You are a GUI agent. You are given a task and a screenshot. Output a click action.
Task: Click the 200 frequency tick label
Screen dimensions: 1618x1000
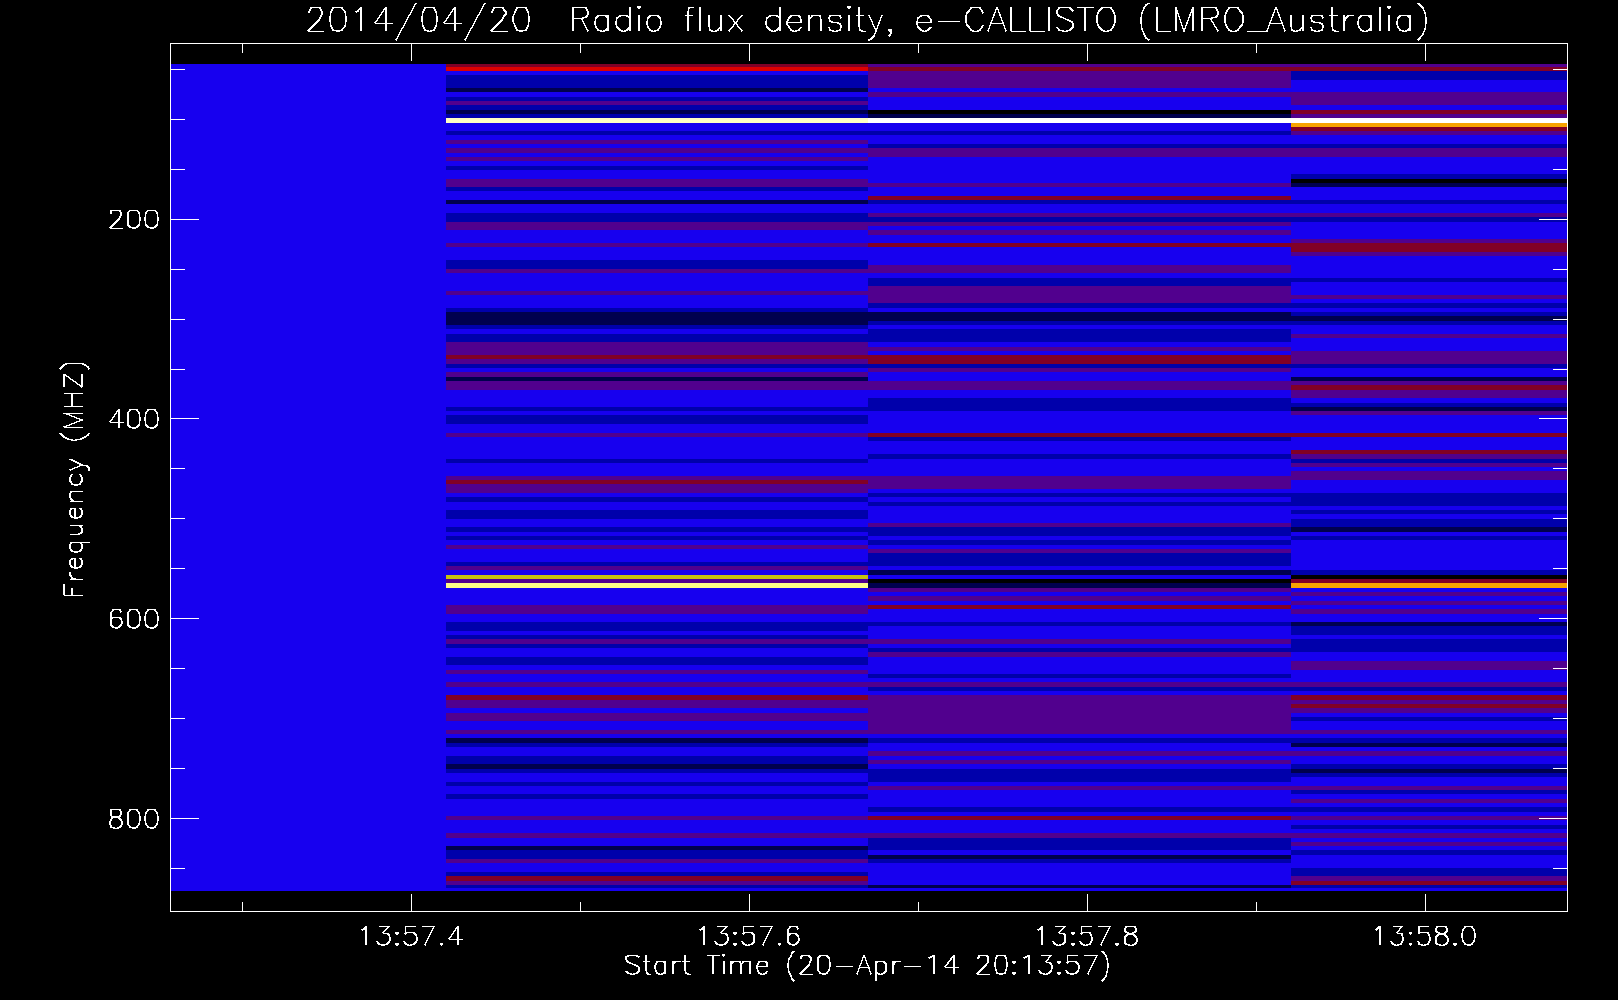click(x=134, y=220)
